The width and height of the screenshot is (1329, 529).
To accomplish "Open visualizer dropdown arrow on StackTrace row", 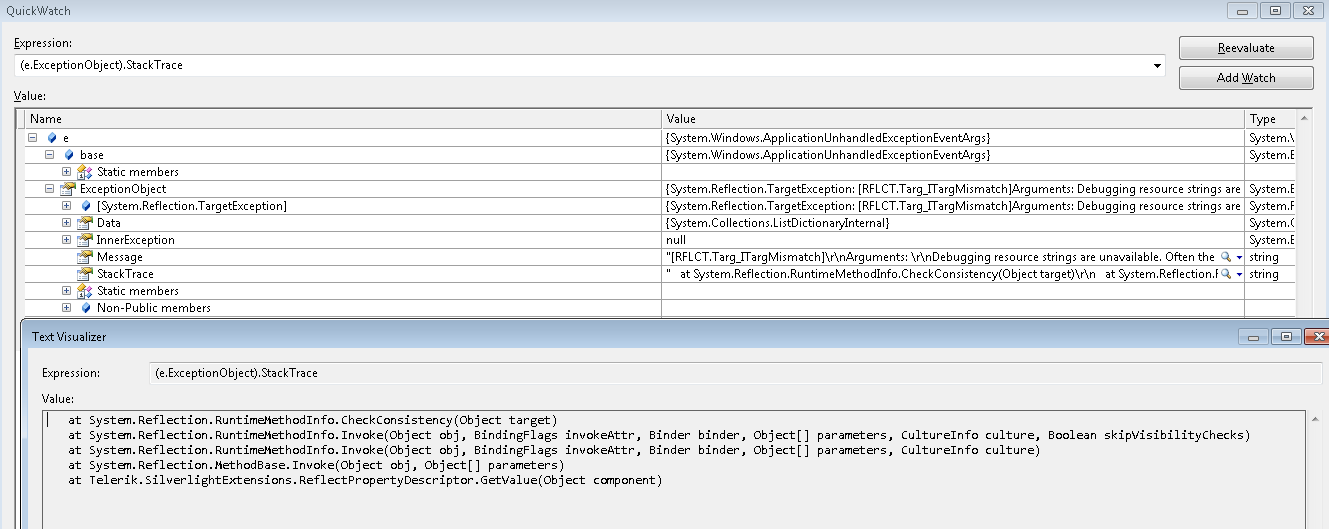I will click(1239, 274).
